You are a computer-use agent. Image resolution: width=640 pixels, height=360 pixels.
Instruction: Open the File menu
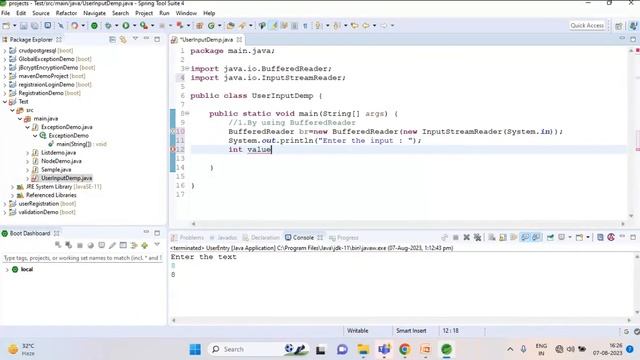click(x=6, y=13)
